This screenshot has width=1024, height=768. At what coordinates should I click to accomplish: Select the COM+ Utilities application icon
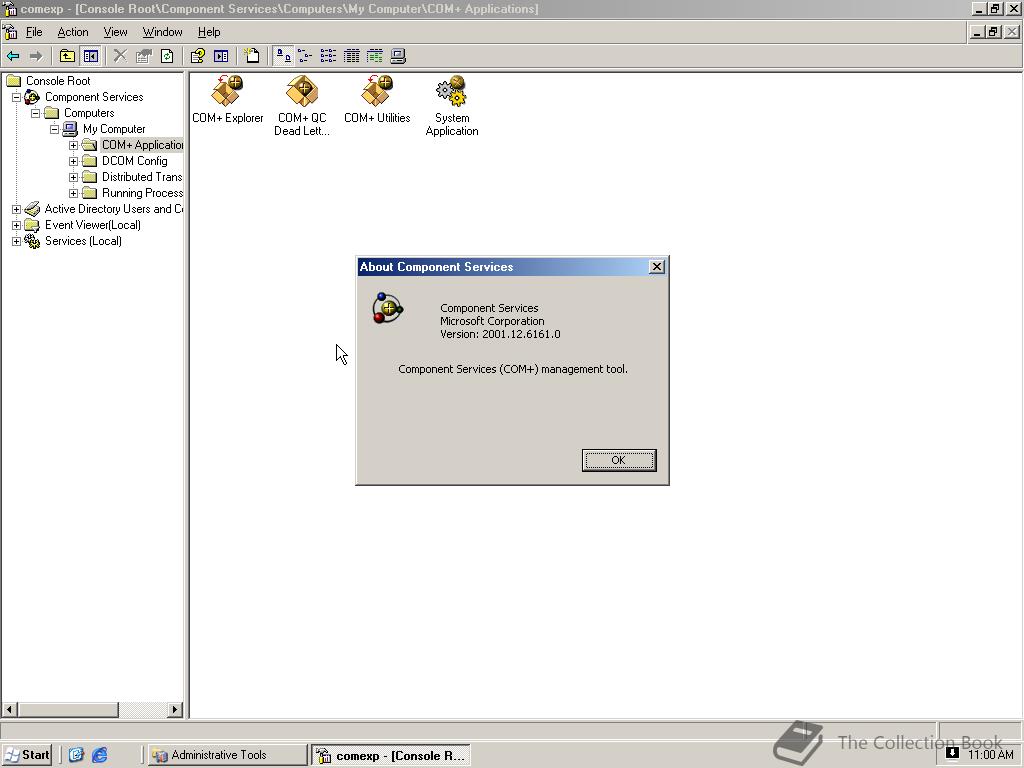tap(377, 100)
